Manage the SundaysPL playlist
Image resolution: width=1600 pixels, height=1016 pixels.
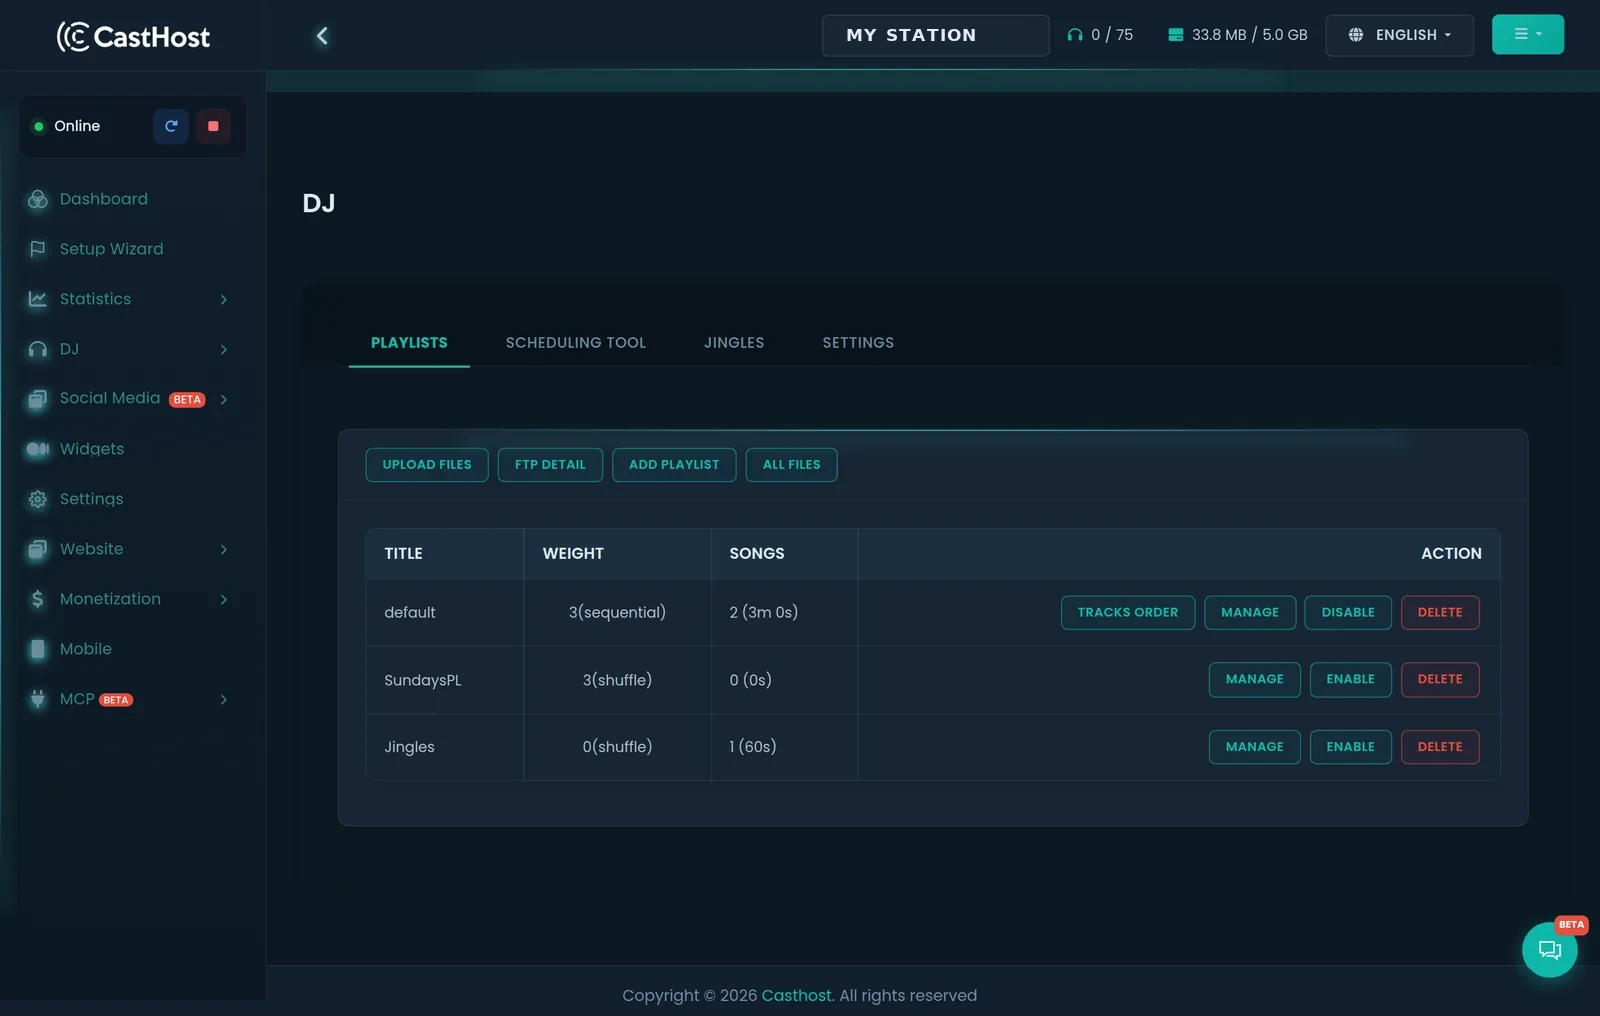click(1255, 679)
